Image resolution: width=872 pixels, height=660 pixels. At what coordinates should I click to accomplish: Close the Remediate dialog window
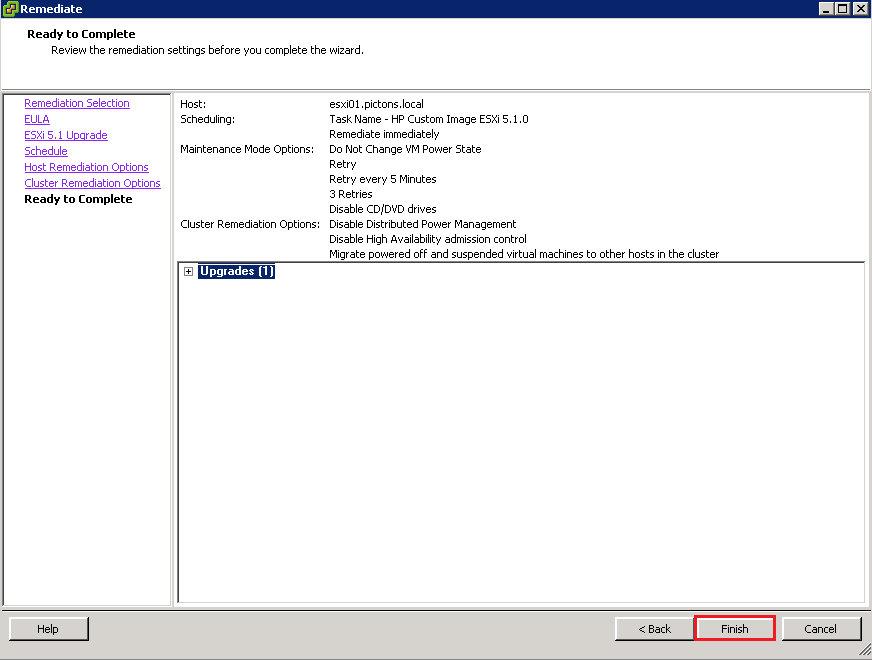click(859, 9)
